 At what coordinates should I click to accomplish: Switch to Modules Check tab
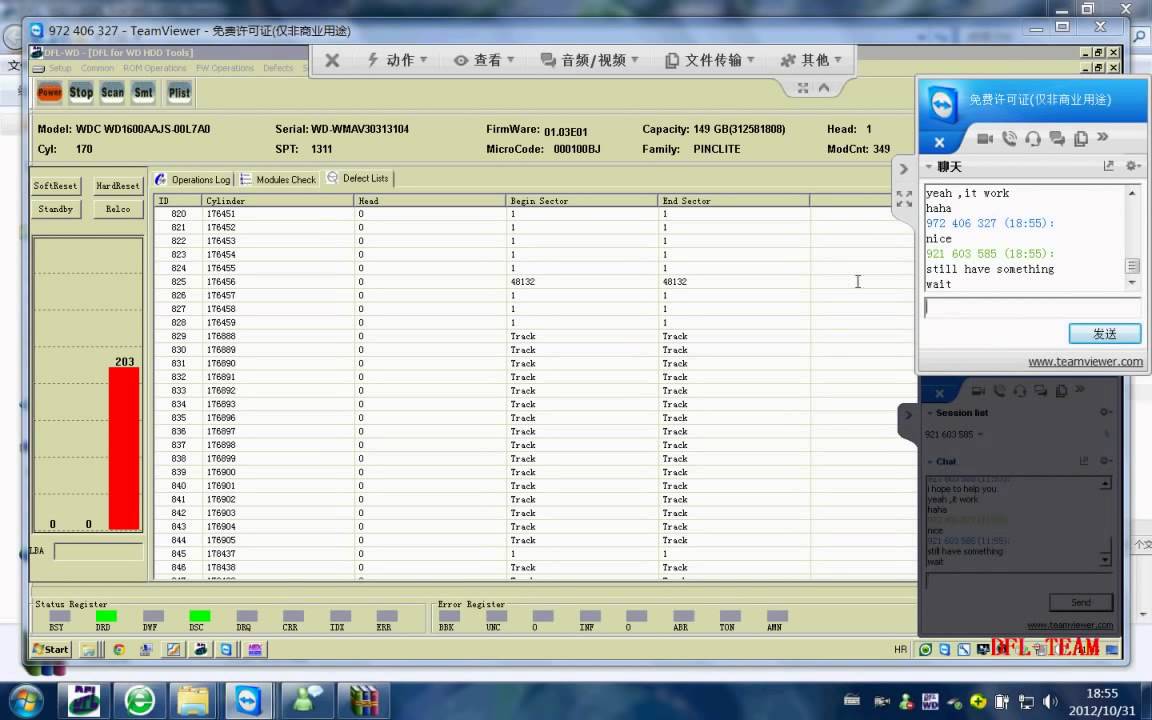[278, 179]
